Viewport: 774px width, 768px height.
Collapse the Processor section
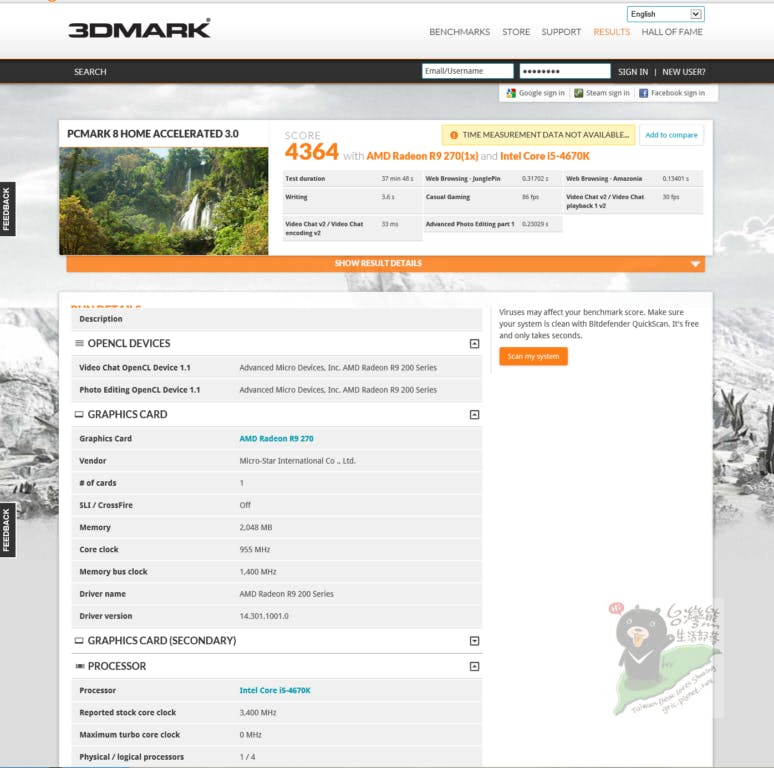pyautogui.click(x=474, y=667)
